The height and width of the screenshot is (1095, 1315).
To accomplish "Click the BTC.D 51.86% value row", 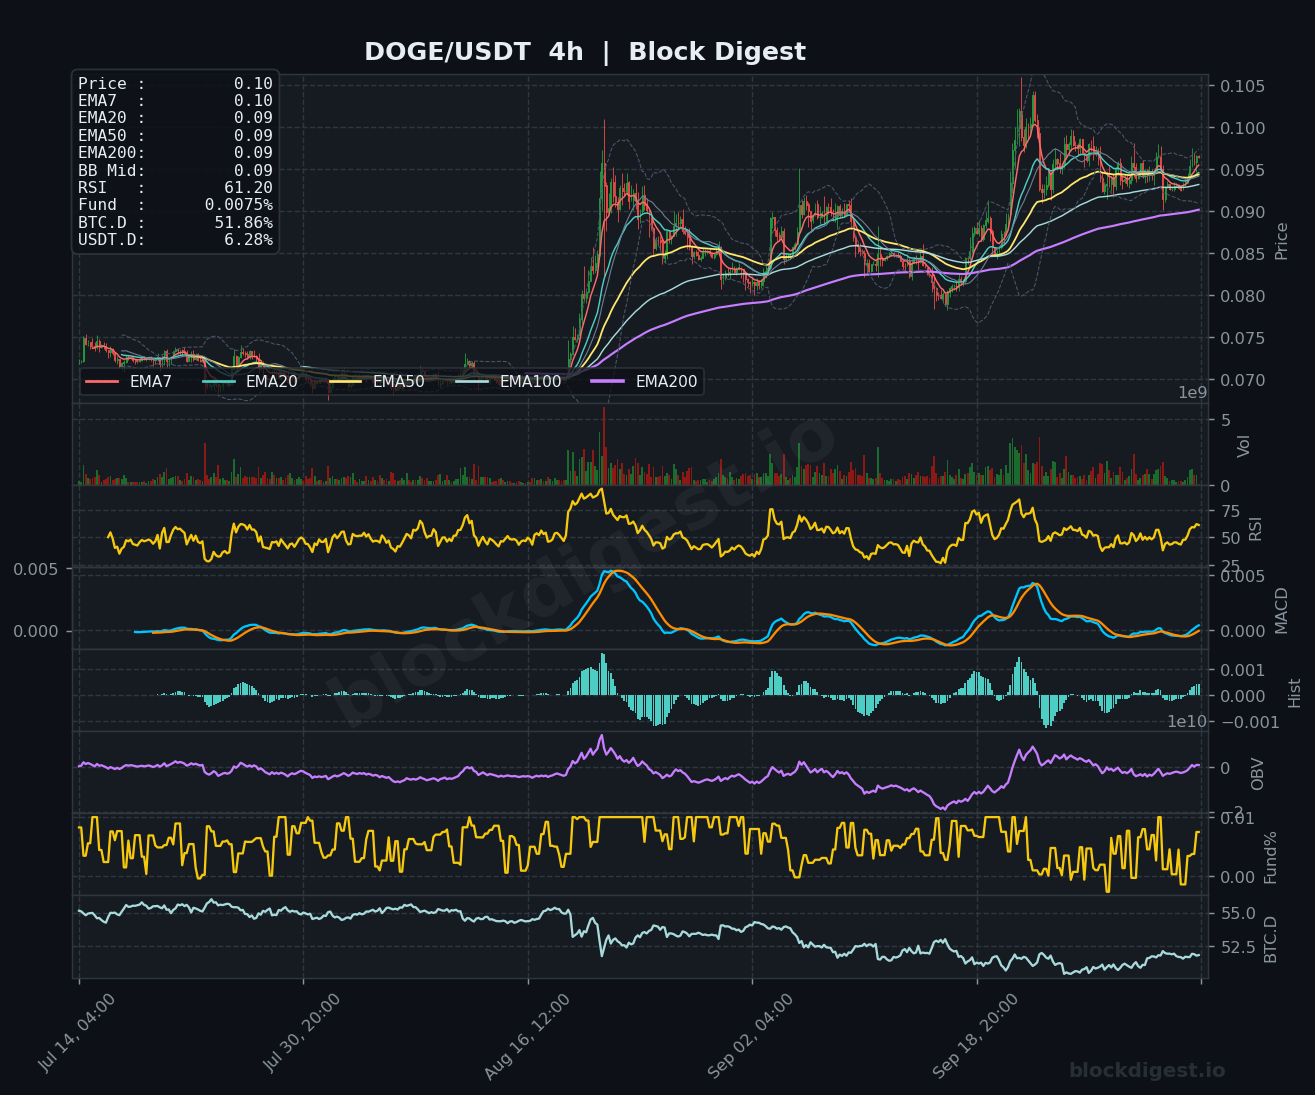I will click(x=175, y=222).
